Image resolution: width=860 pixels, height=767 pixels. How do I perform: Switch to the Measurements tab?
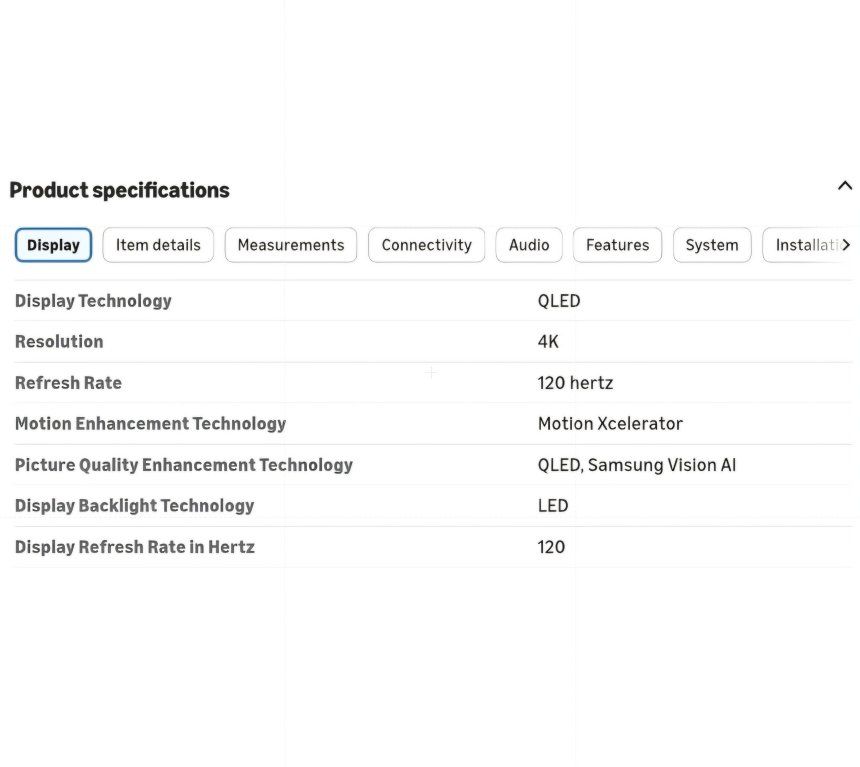click(291, 245)
